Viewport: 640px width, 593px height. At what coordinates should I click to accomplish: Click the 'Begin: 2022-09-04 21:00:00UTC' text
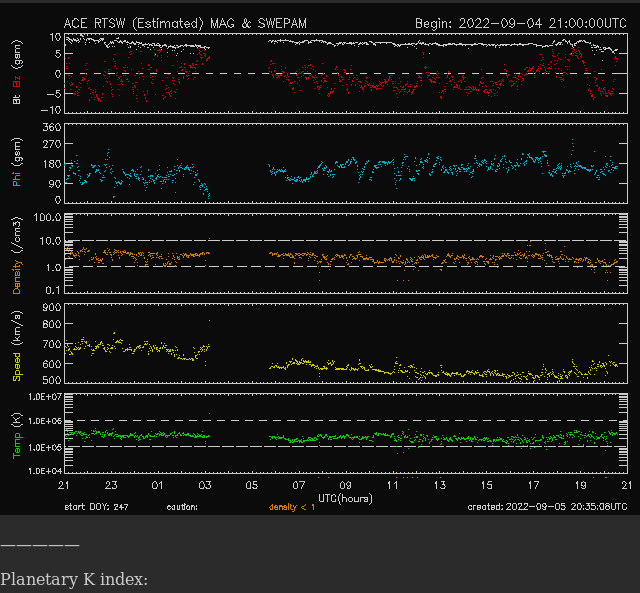pos(520,24)
